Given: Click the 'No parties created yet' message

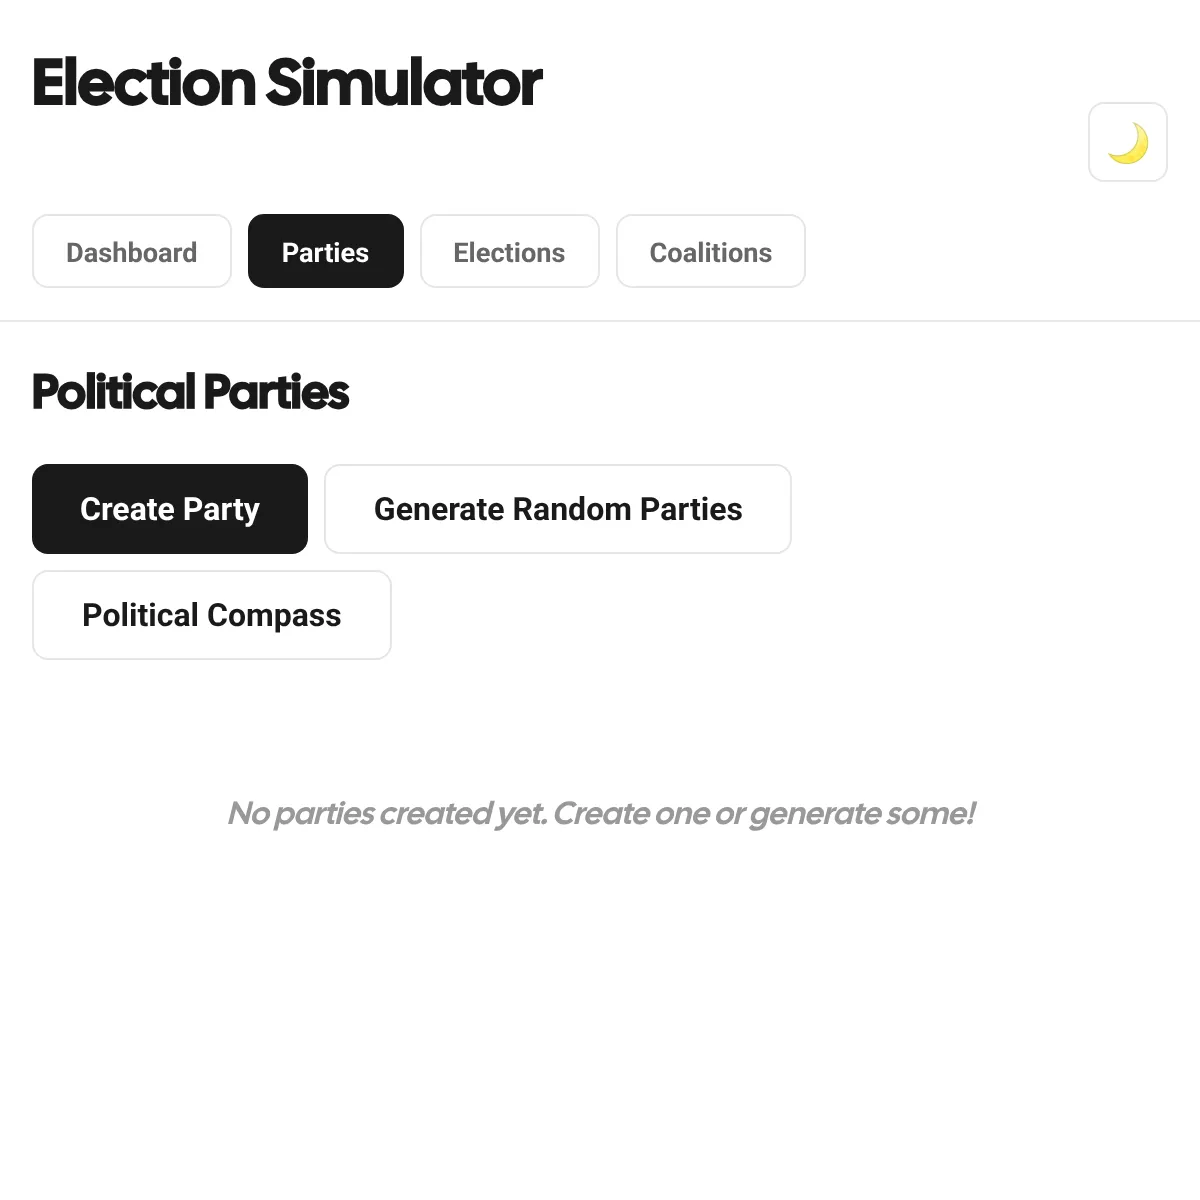Looking at the screenshot, I should click(x=600, y=813).
